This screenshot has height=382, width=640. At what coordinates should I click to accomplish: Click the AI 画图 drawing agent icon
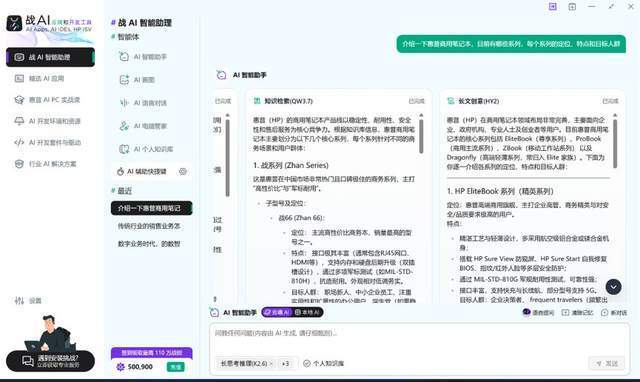(124, 80)
